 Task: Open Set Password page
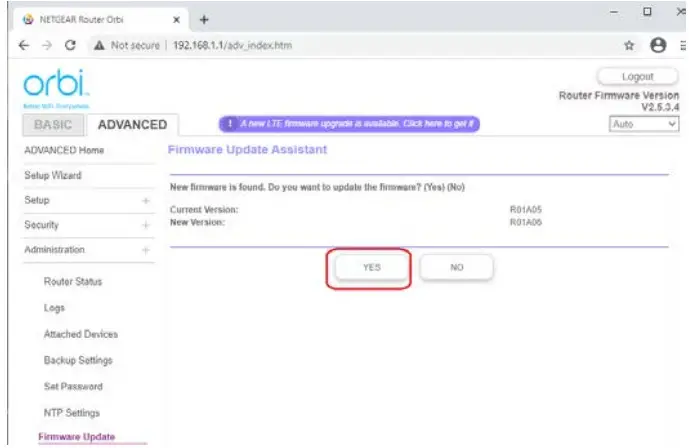click(x=73, y=387)
